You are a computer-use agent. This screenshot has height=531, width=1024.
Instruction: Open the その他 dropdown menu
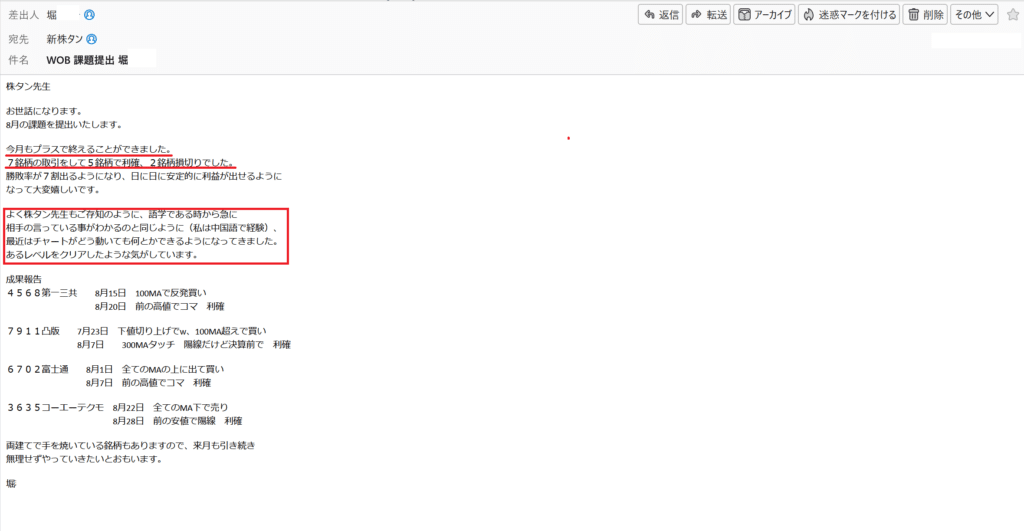tap(974, 15)
